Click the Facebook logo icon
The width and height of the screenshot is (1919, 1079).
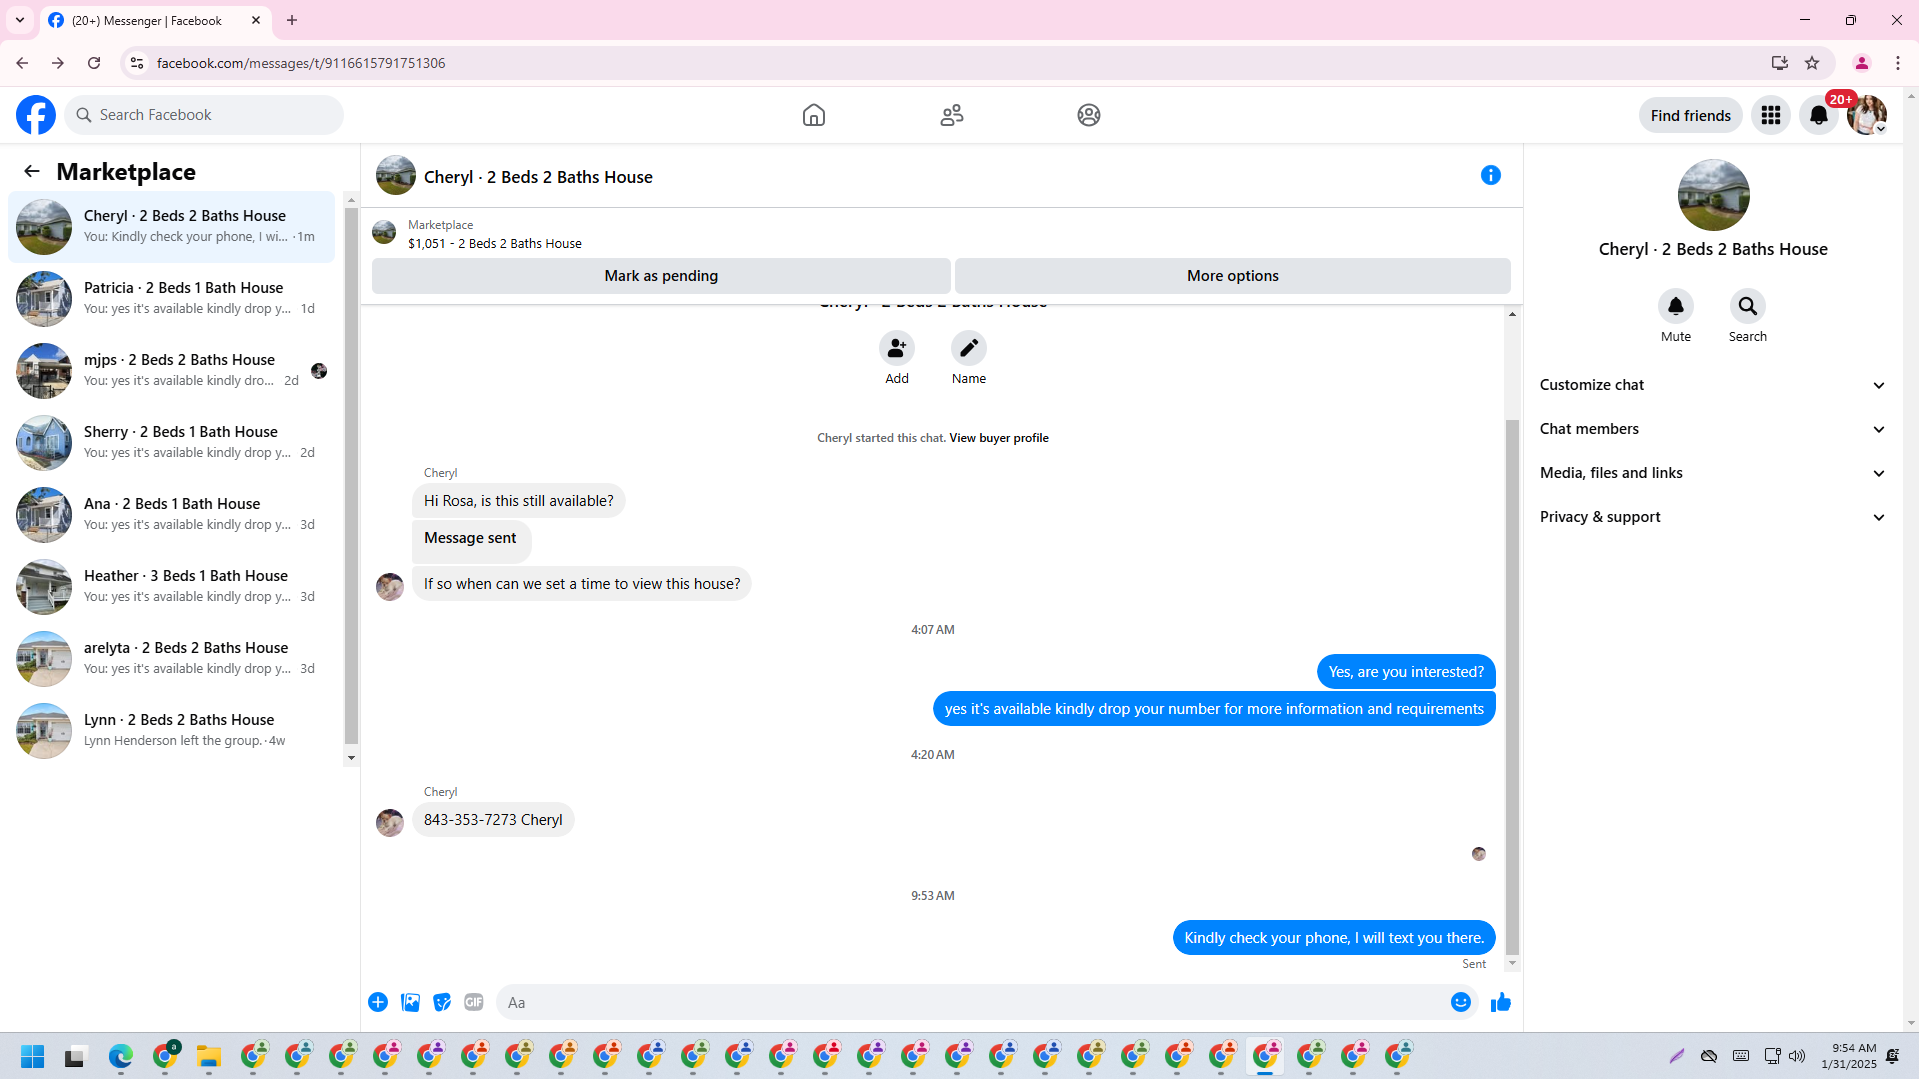point(36,115)
